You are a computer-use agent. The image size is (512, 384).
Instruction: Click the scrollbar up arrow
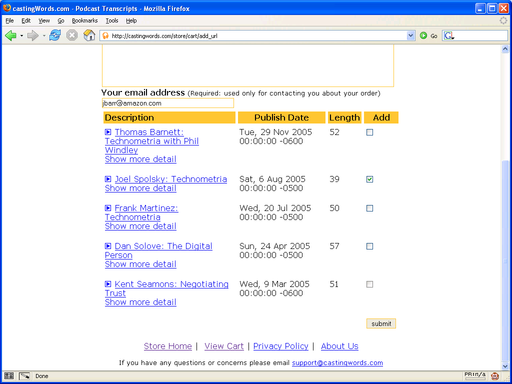[x=505, y=49]
